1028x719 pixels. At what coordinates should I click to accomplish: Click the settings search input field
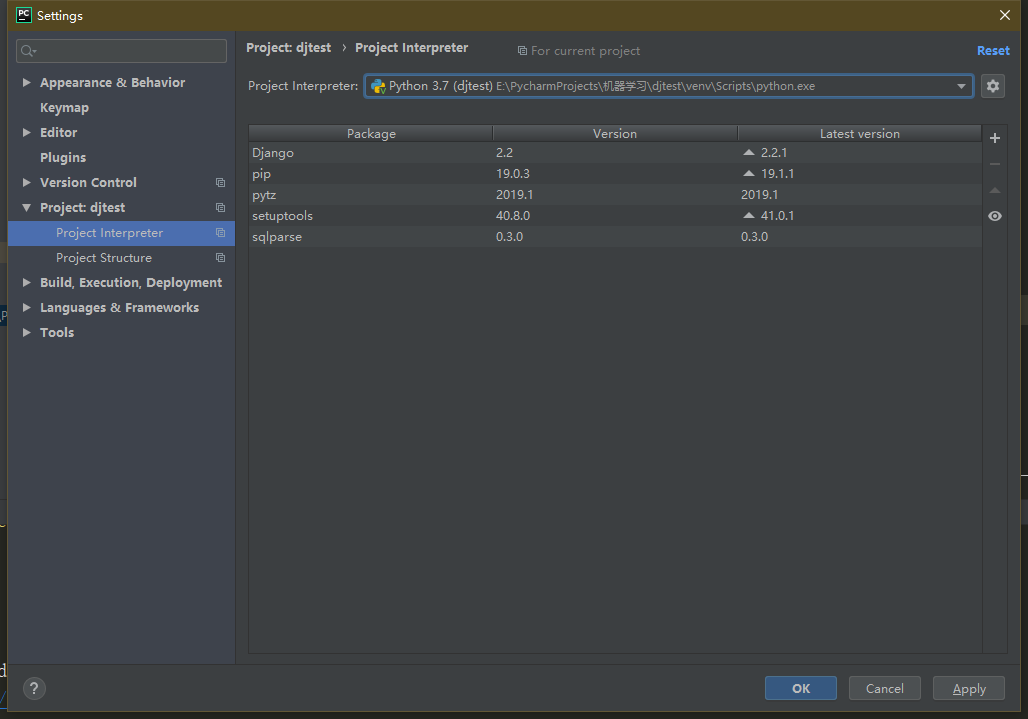(121, 51)
